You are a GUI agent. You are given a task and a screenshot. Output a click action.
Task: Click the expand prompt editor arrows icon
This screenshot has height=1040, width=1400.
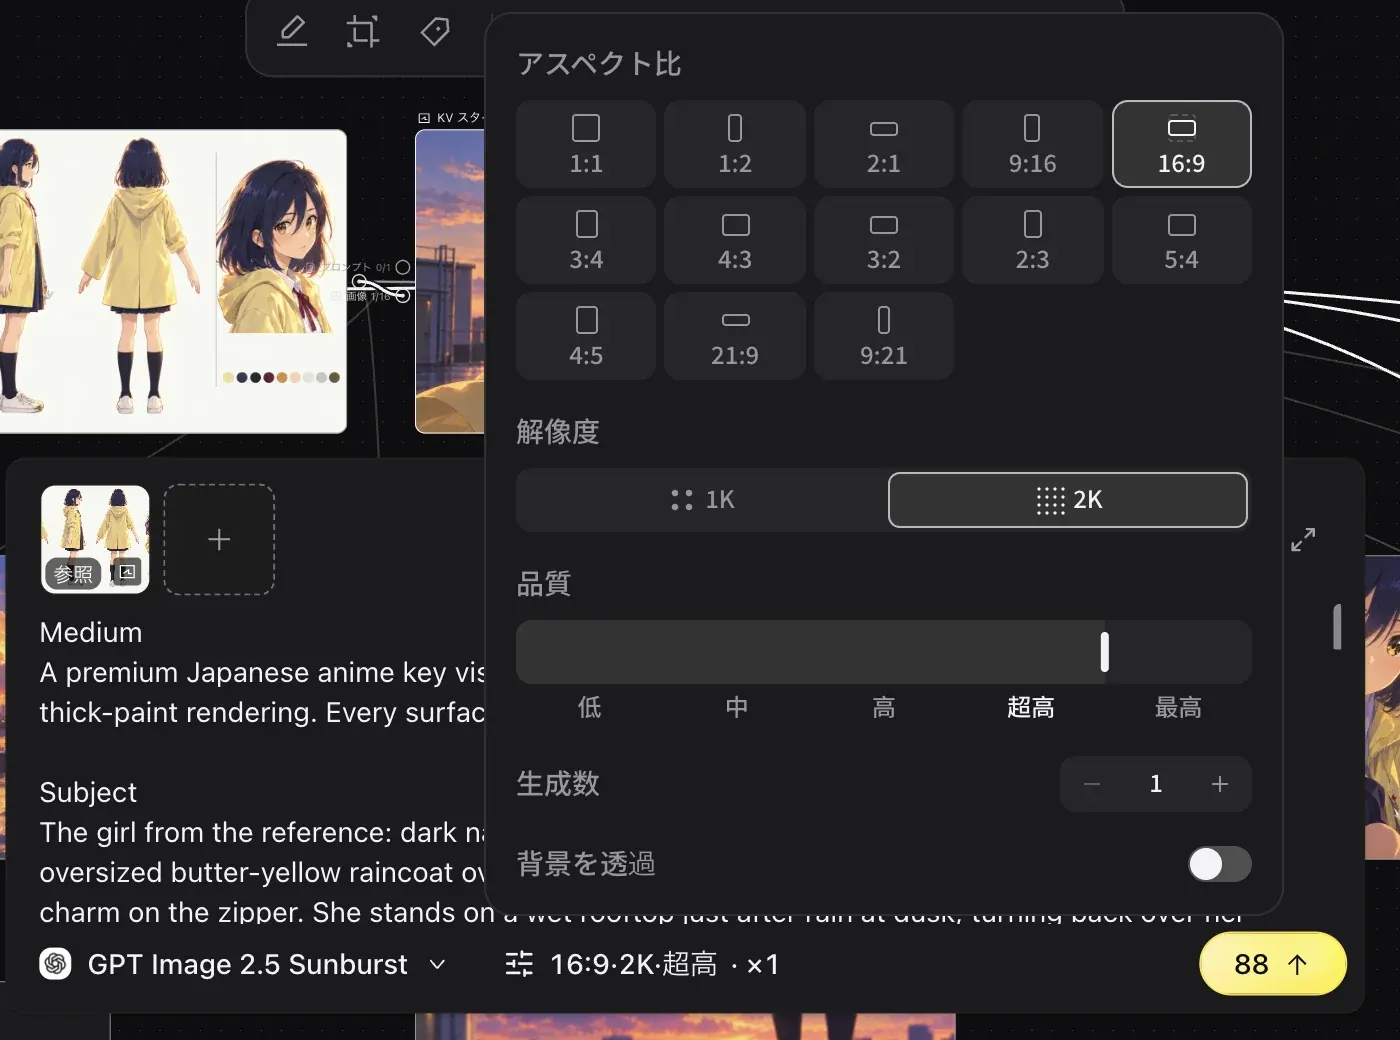tap(1303, 540)
